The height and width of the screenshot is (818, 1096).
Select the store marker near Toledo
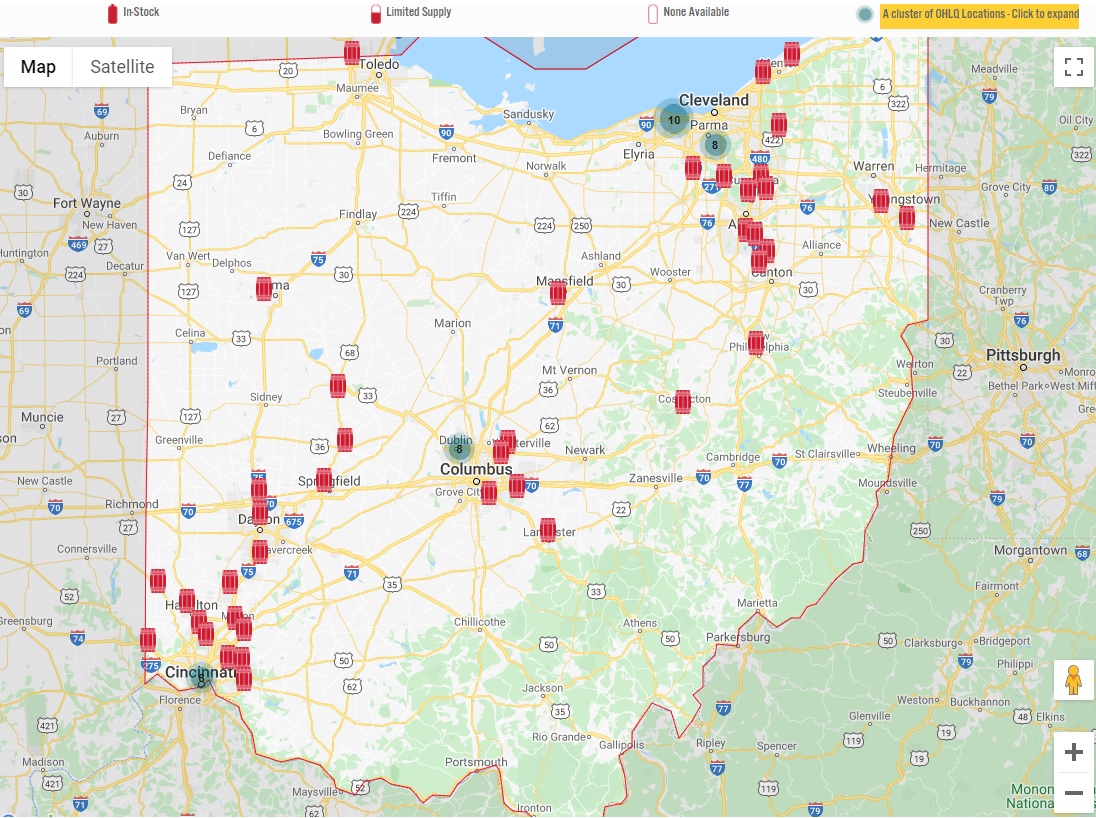[x=352, y=50]
